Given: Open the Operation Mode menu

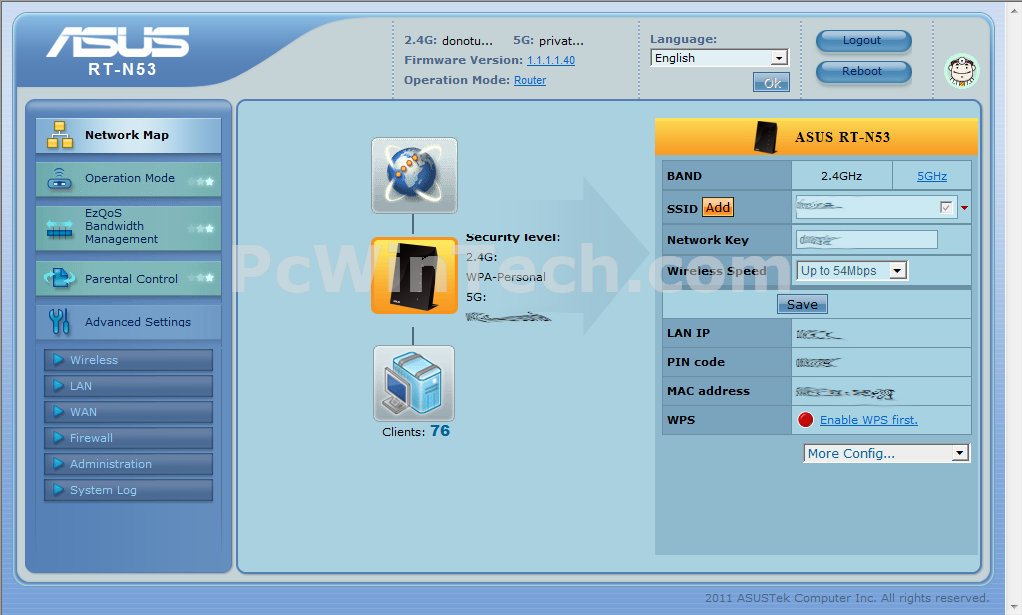Looking at the screenshot, I should pos(128,179).
